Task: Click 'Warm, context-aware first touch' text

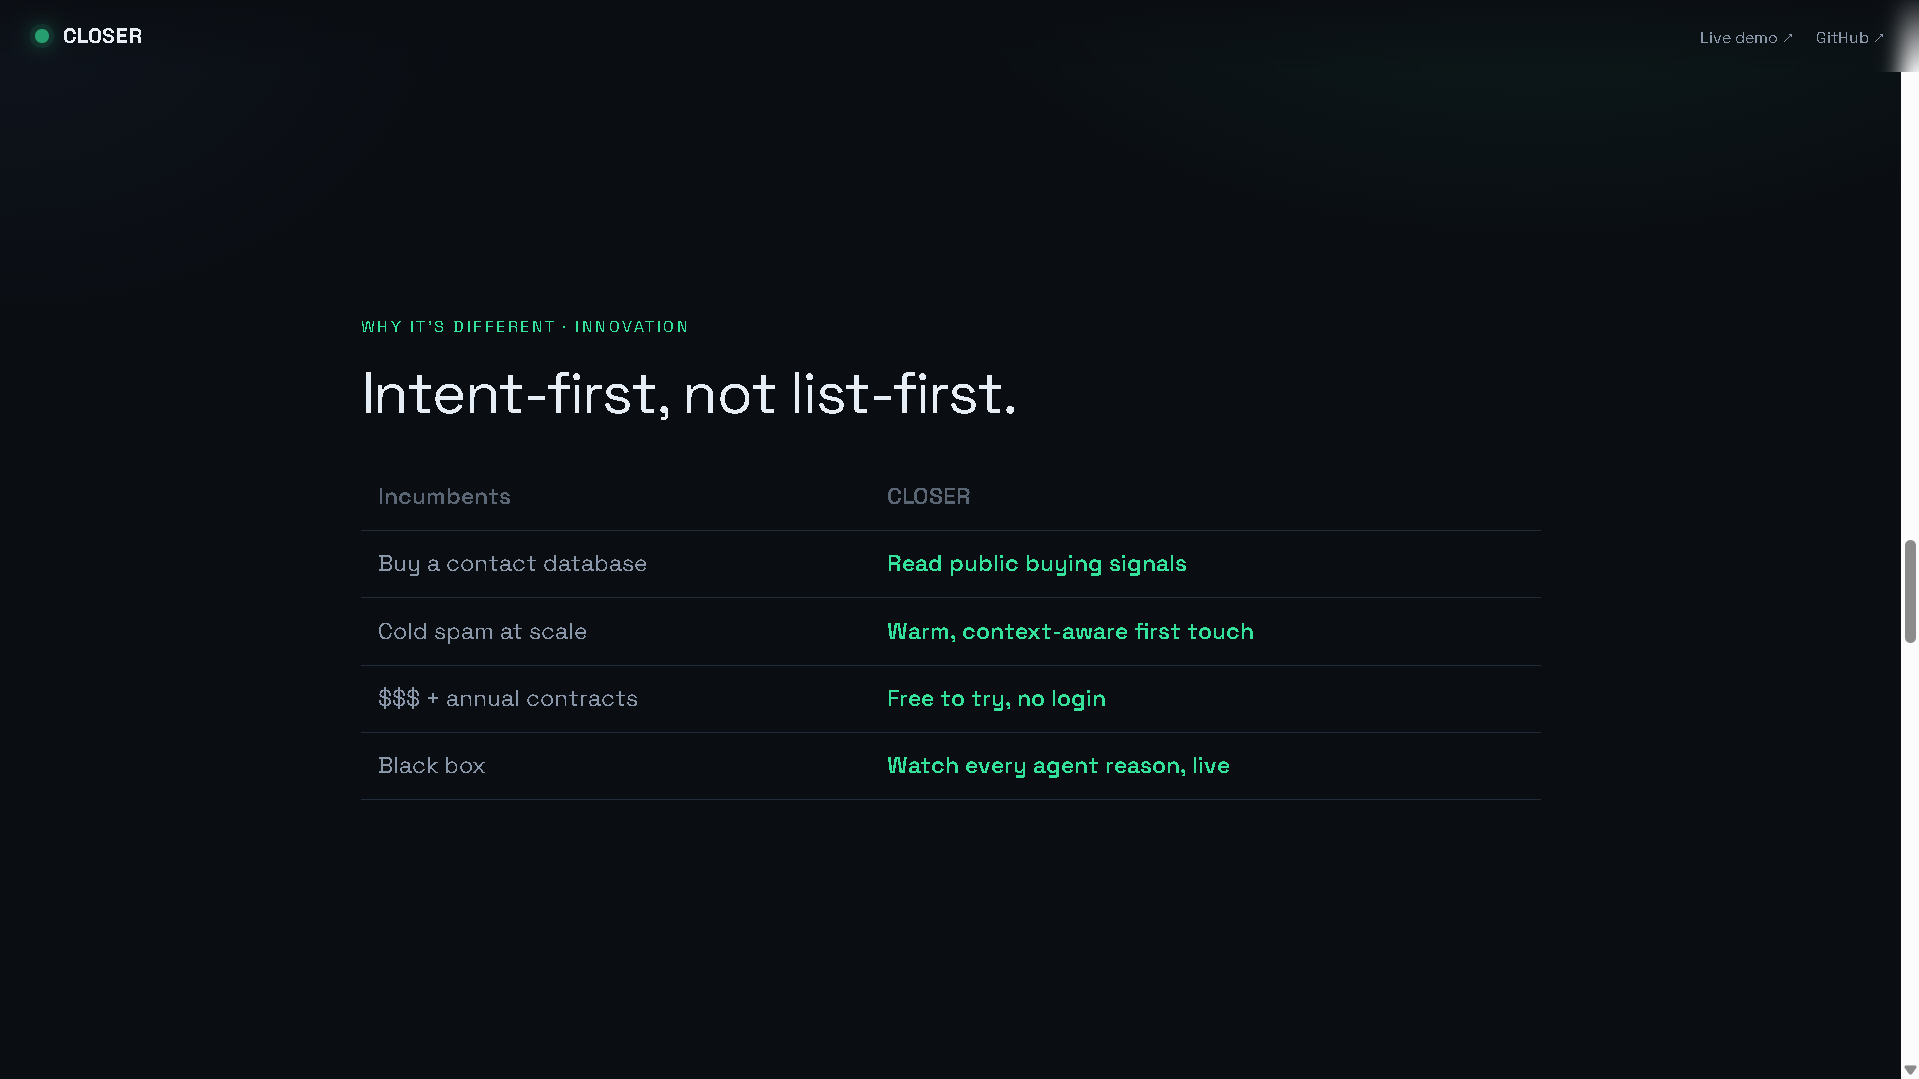Action: (x=1070, y=632)
